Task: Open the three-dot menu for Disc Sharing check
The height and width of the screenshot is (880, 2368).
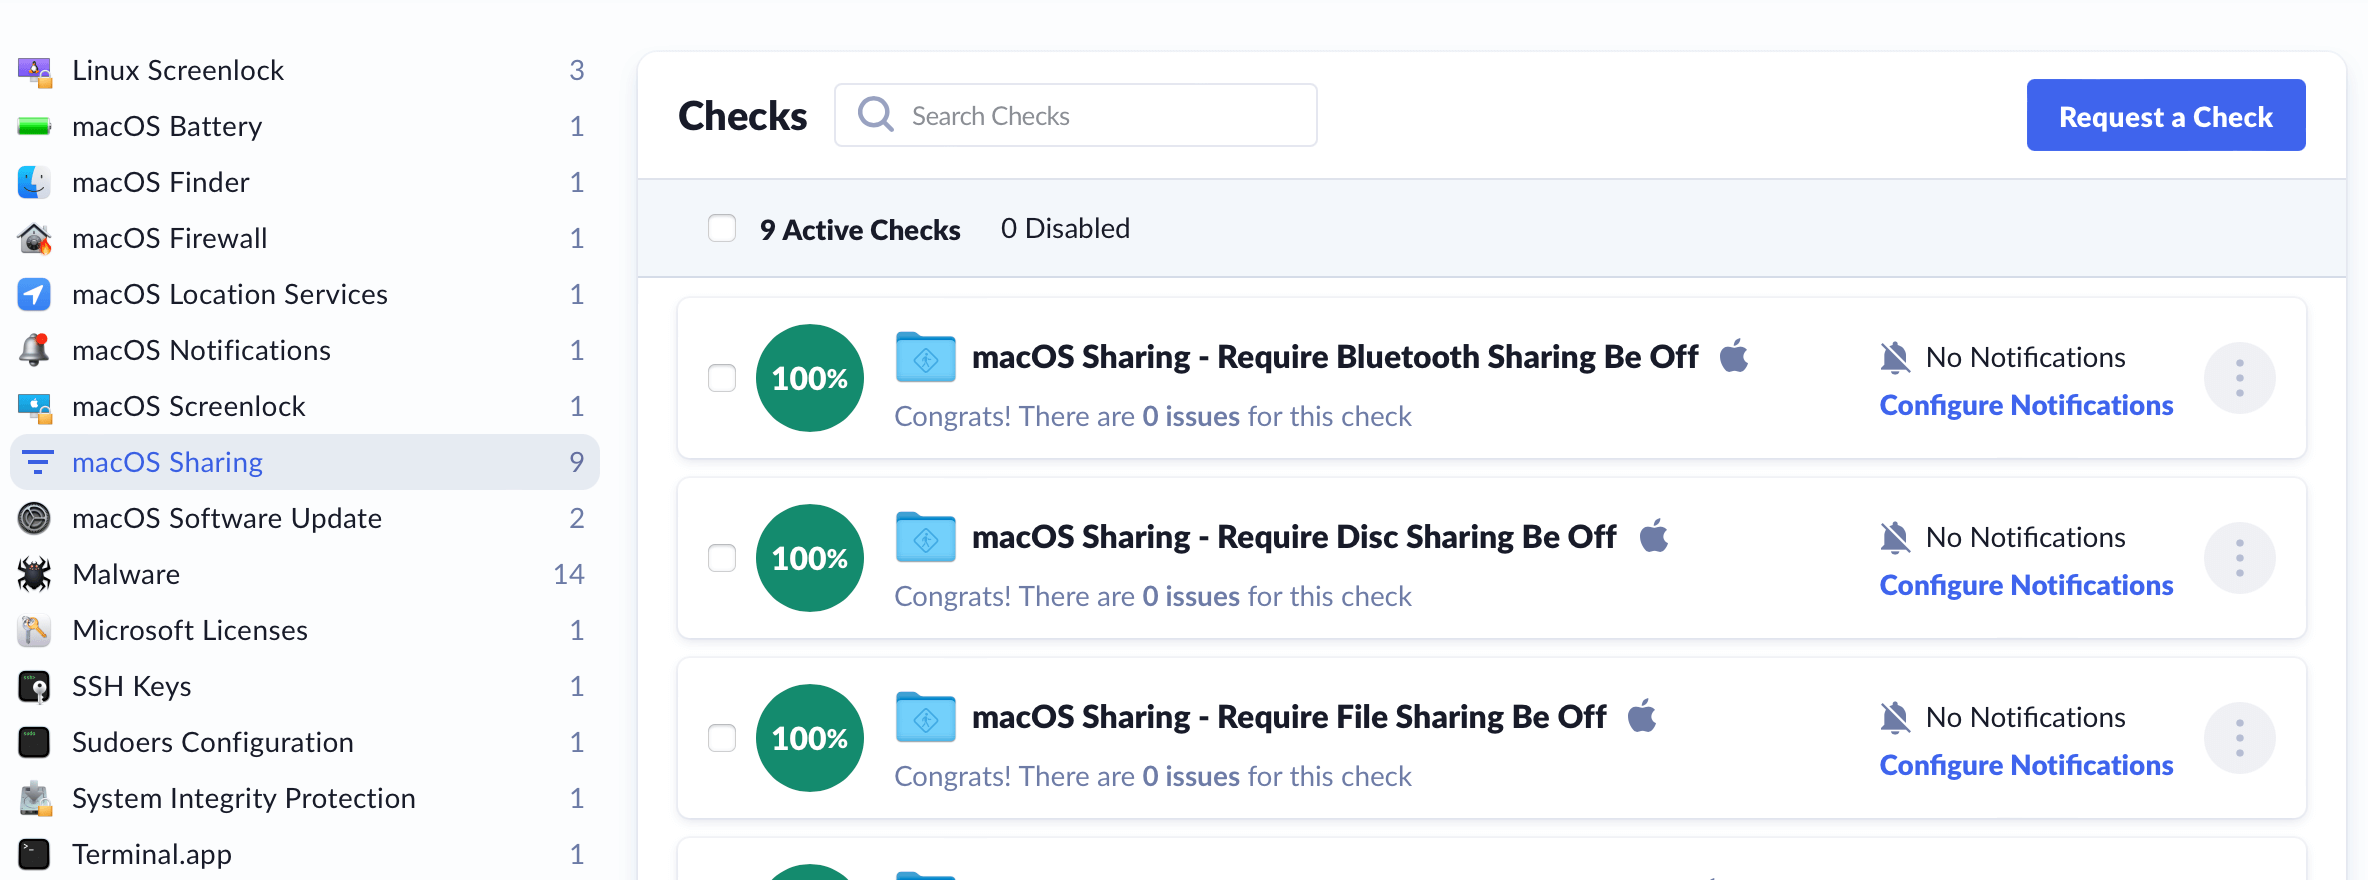Action: 2239,558
